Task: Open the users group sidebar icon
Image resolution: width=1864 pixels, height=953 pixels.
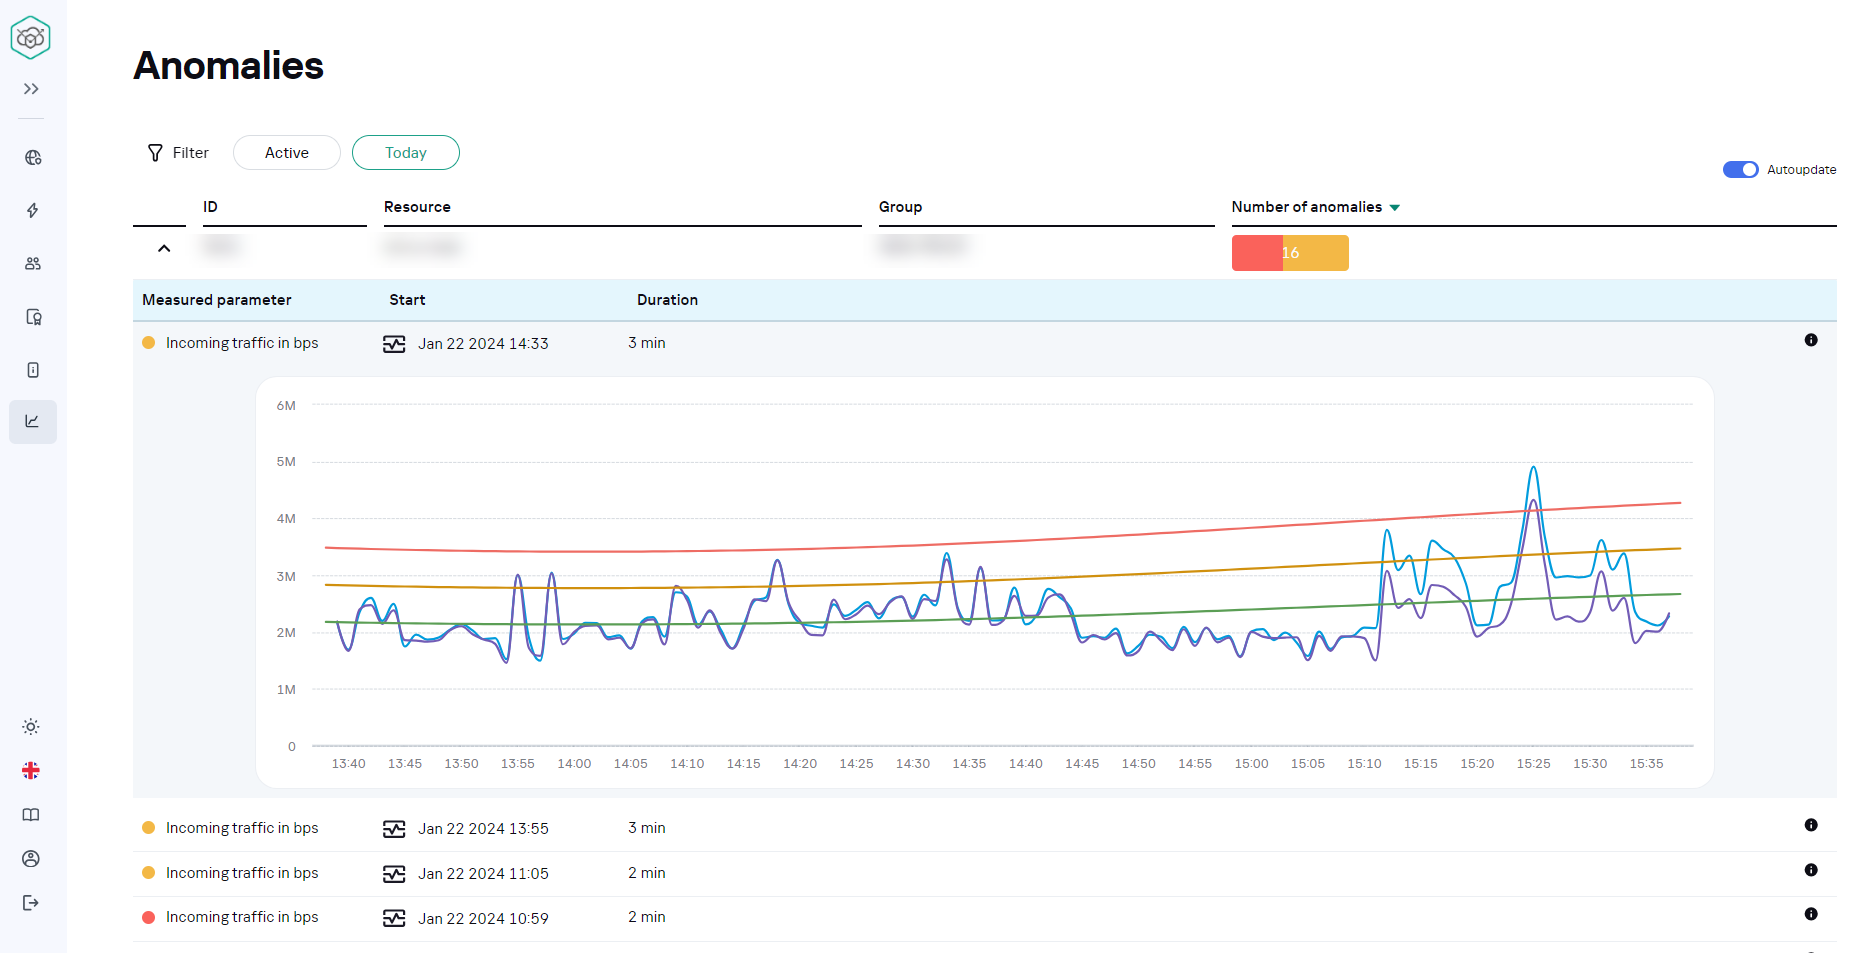Action: pyautogui.click(x=33, y=264)
